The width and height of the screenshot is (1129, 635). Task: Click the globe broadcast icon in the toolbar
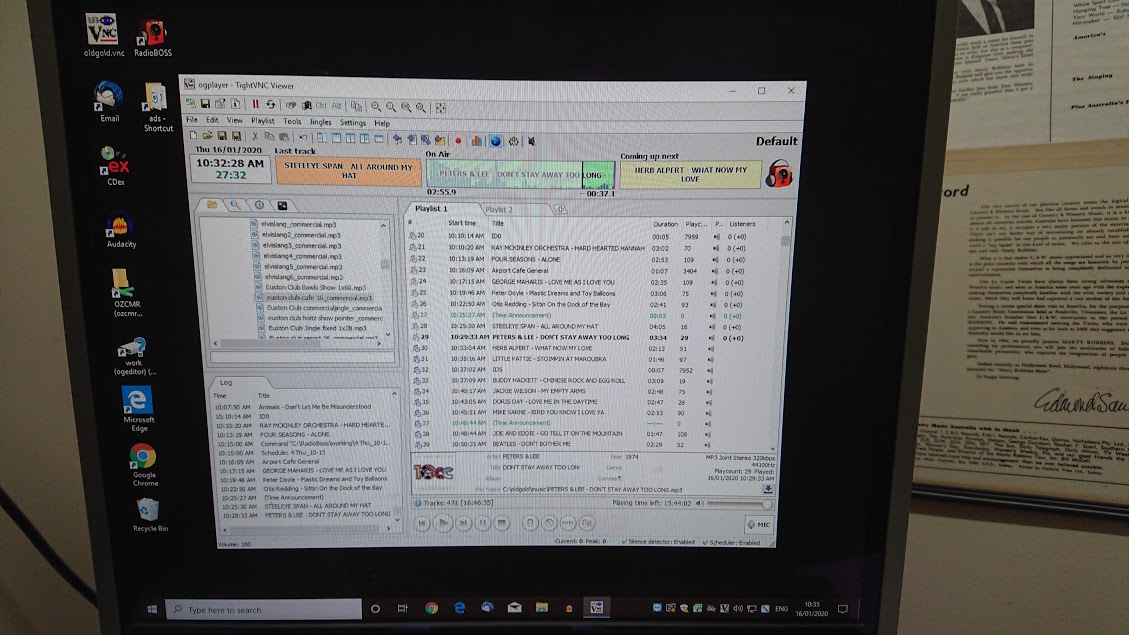[495, 141]
